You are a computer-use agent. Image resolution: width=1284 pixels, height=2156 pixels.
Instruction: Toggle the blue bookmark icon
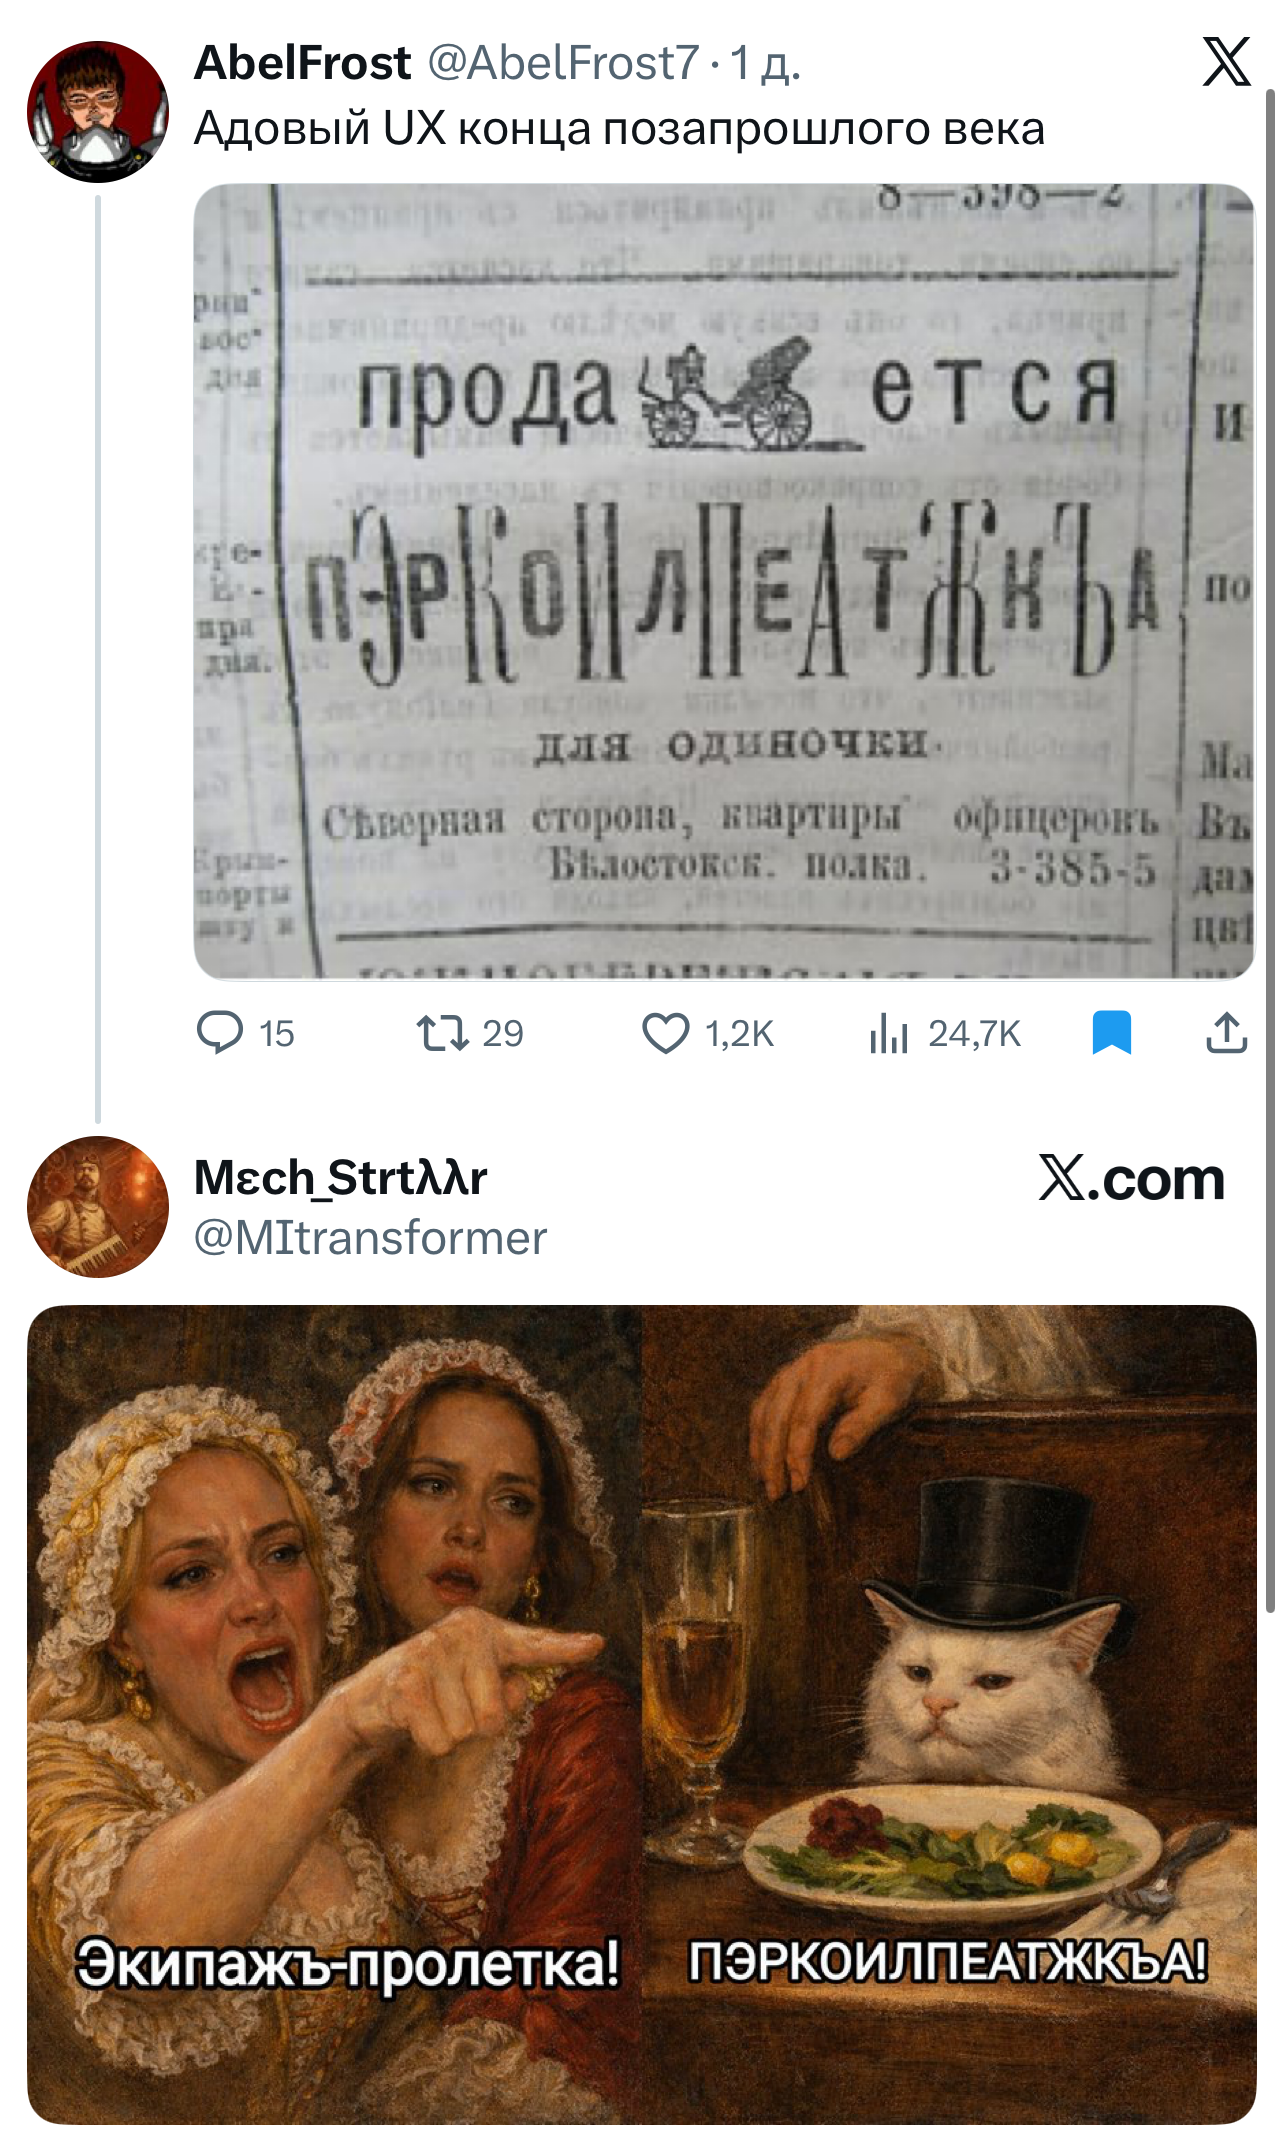pos(1112,1033)
